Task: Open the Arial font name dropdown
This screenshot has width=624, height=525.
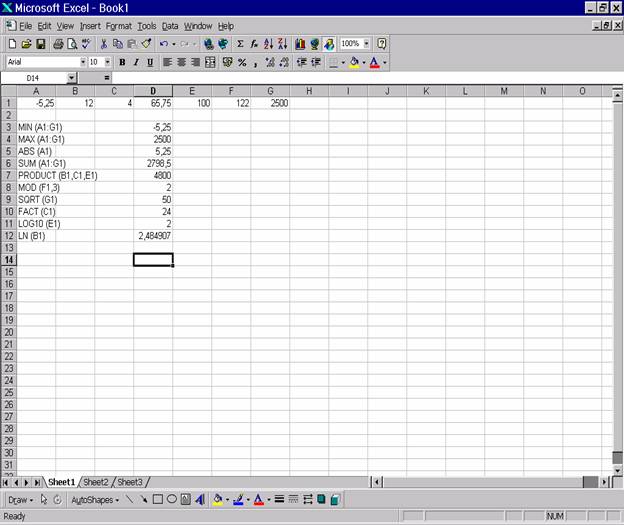Action: [80, 62]
